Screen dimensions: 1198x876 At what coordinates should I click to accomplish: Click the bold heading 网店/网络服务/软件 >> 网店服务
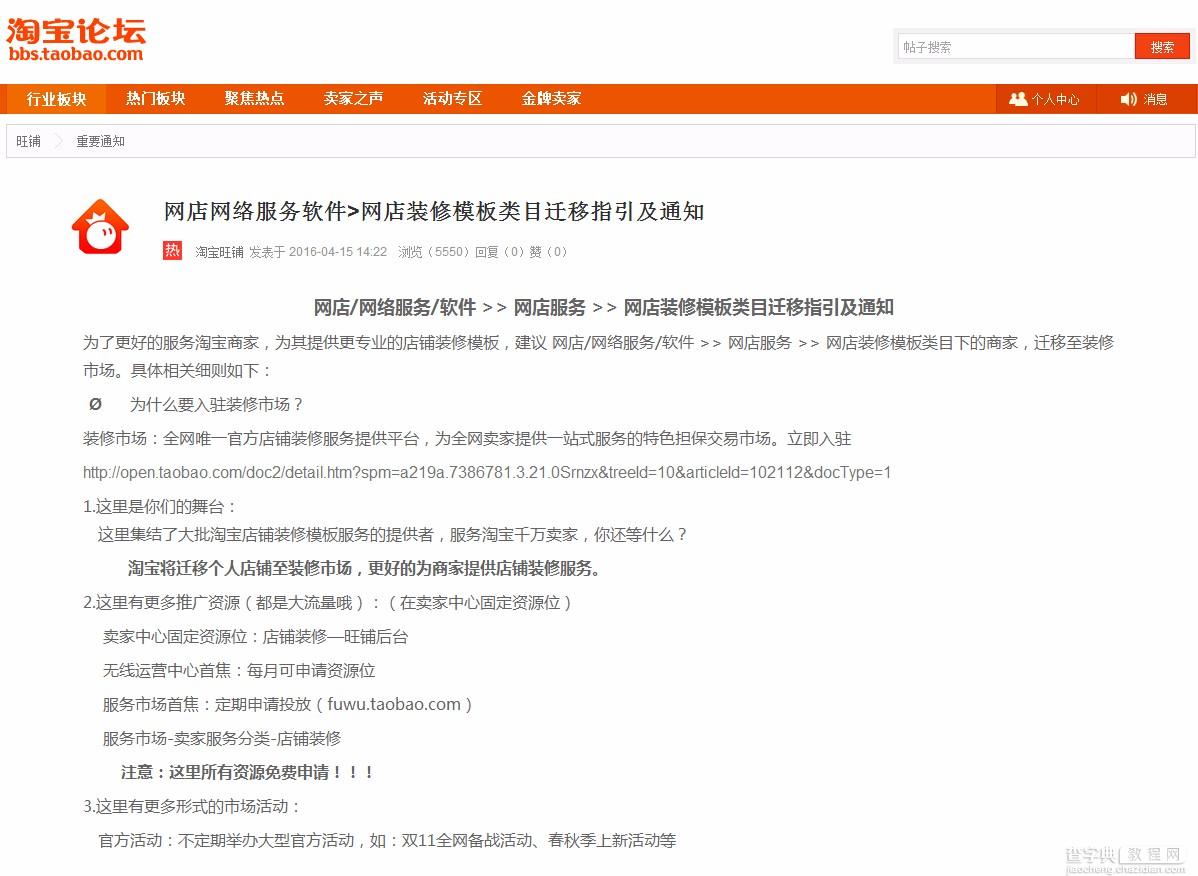click(x=449, y=308)
